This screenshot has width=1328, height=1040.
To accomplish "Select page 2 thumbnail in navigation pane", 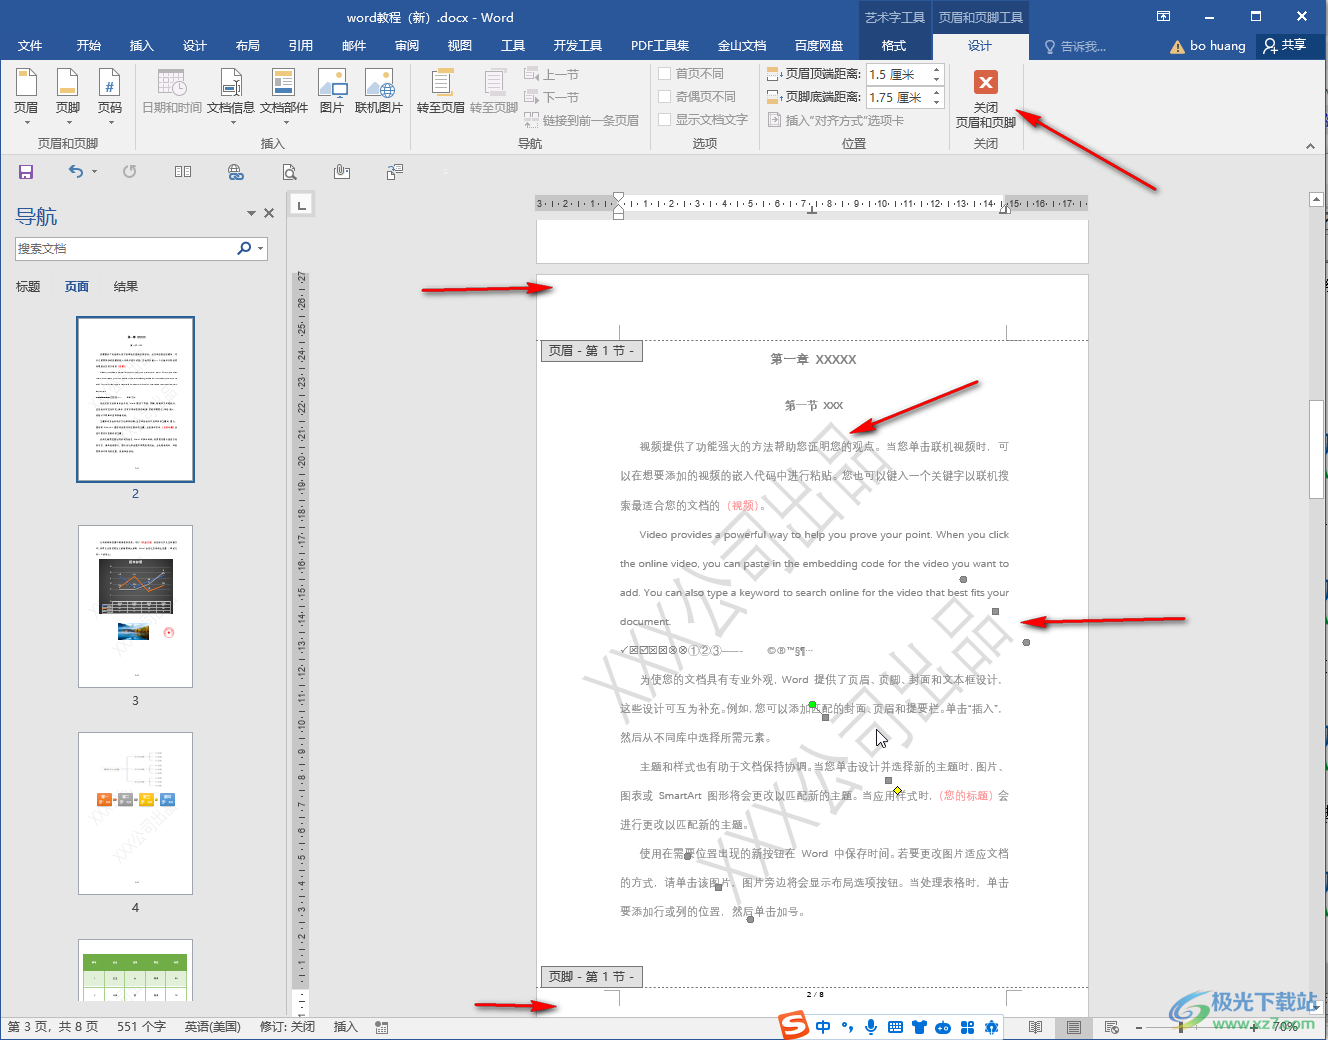I will [136, 400].
